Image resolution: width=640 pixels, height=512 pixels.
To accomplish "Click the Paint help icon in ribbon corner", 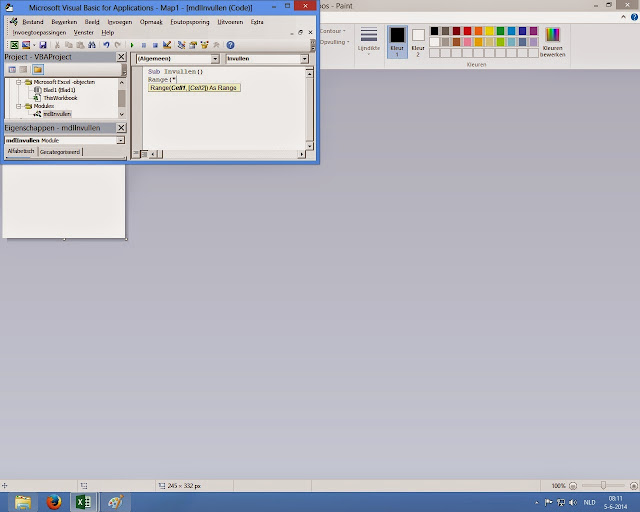I will [634, 17].
